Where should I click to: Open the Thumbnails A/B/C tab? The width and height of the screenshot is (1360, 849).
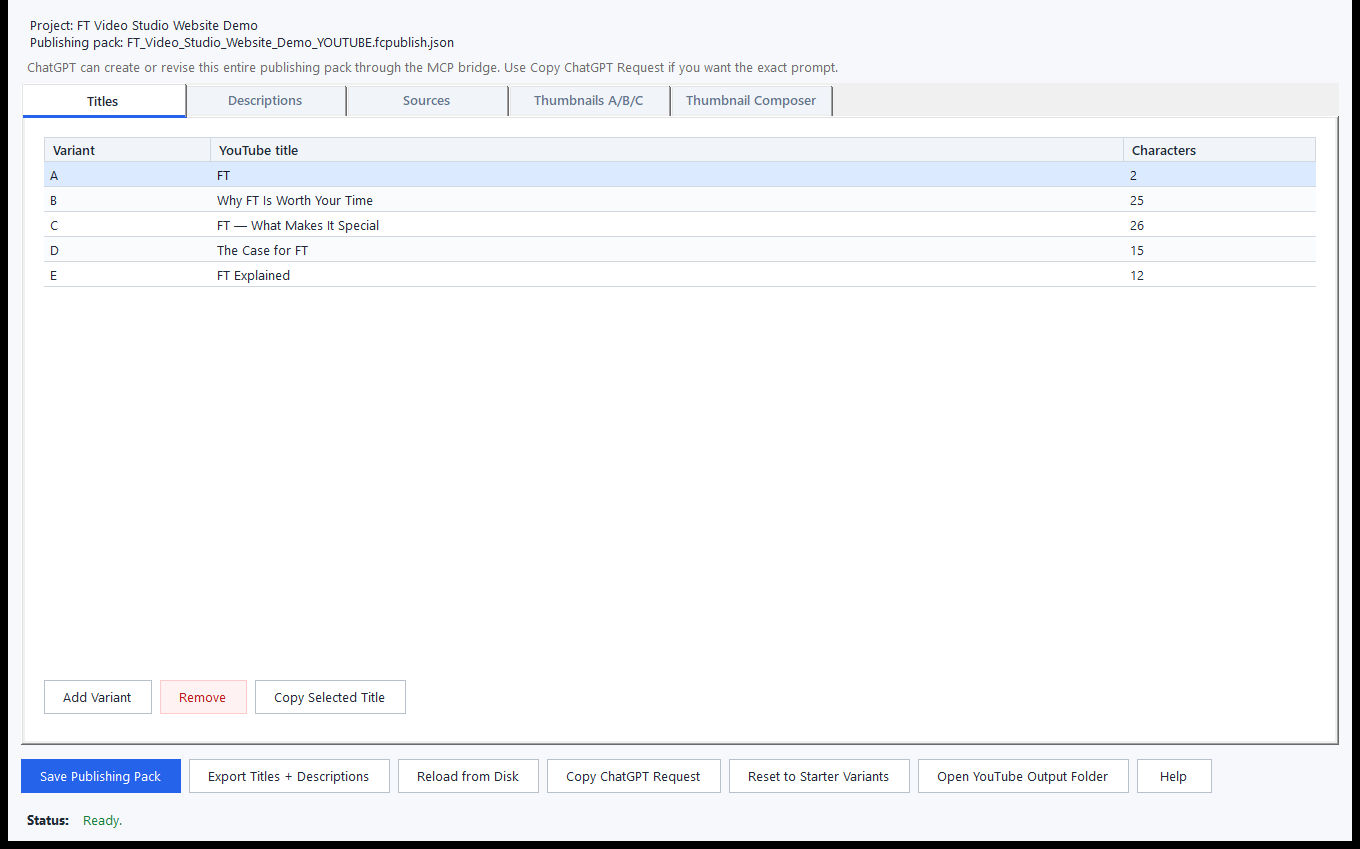[589, 101]
